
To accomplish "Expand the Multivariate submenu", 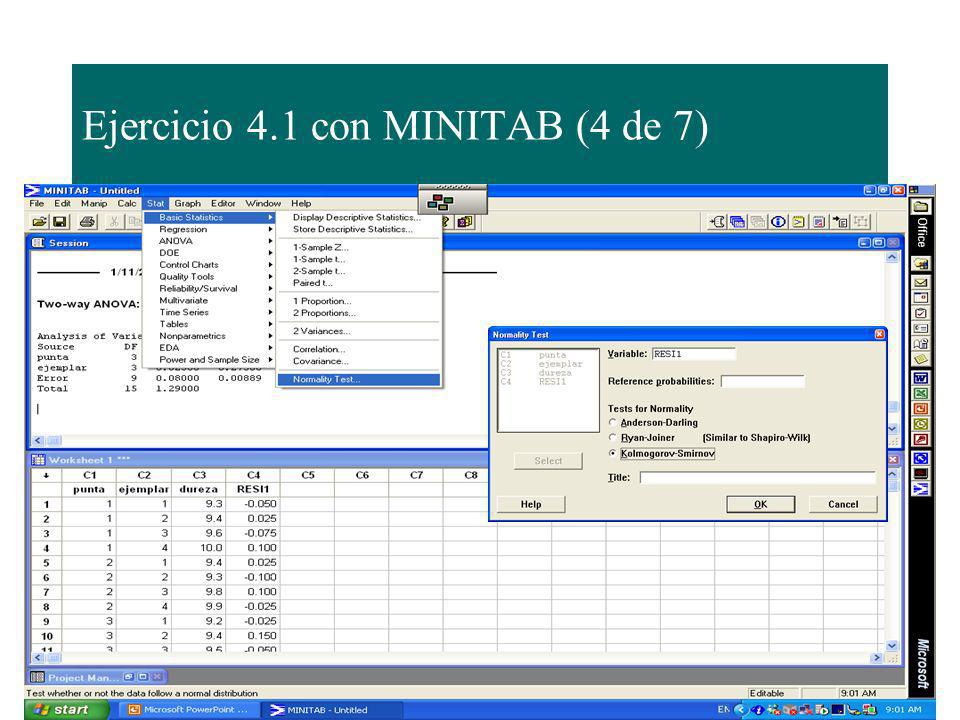I will coord(209,300).
